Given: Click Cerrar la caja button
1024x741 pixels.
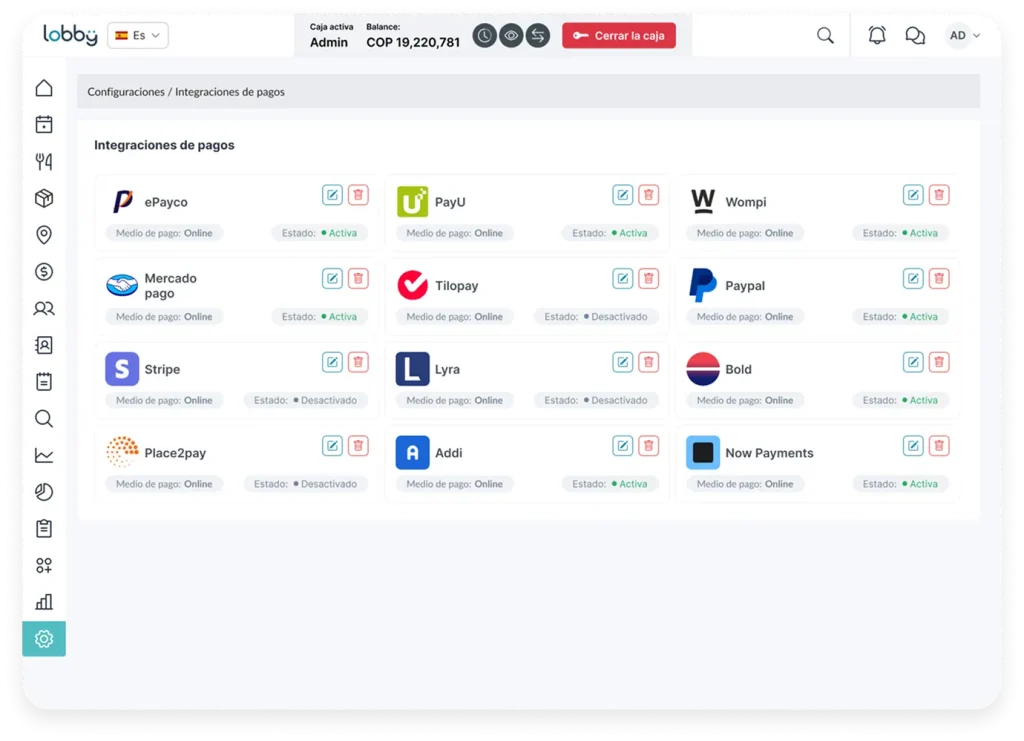Looking at the screenshot, I should point(619,36).
